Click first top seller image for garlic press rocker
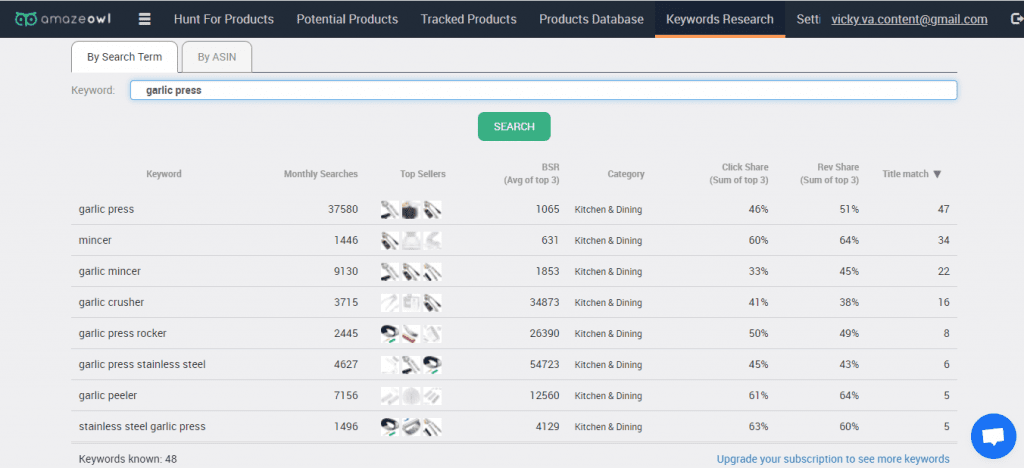This screenshot has height=468, width=1024. tap(390, 334)
